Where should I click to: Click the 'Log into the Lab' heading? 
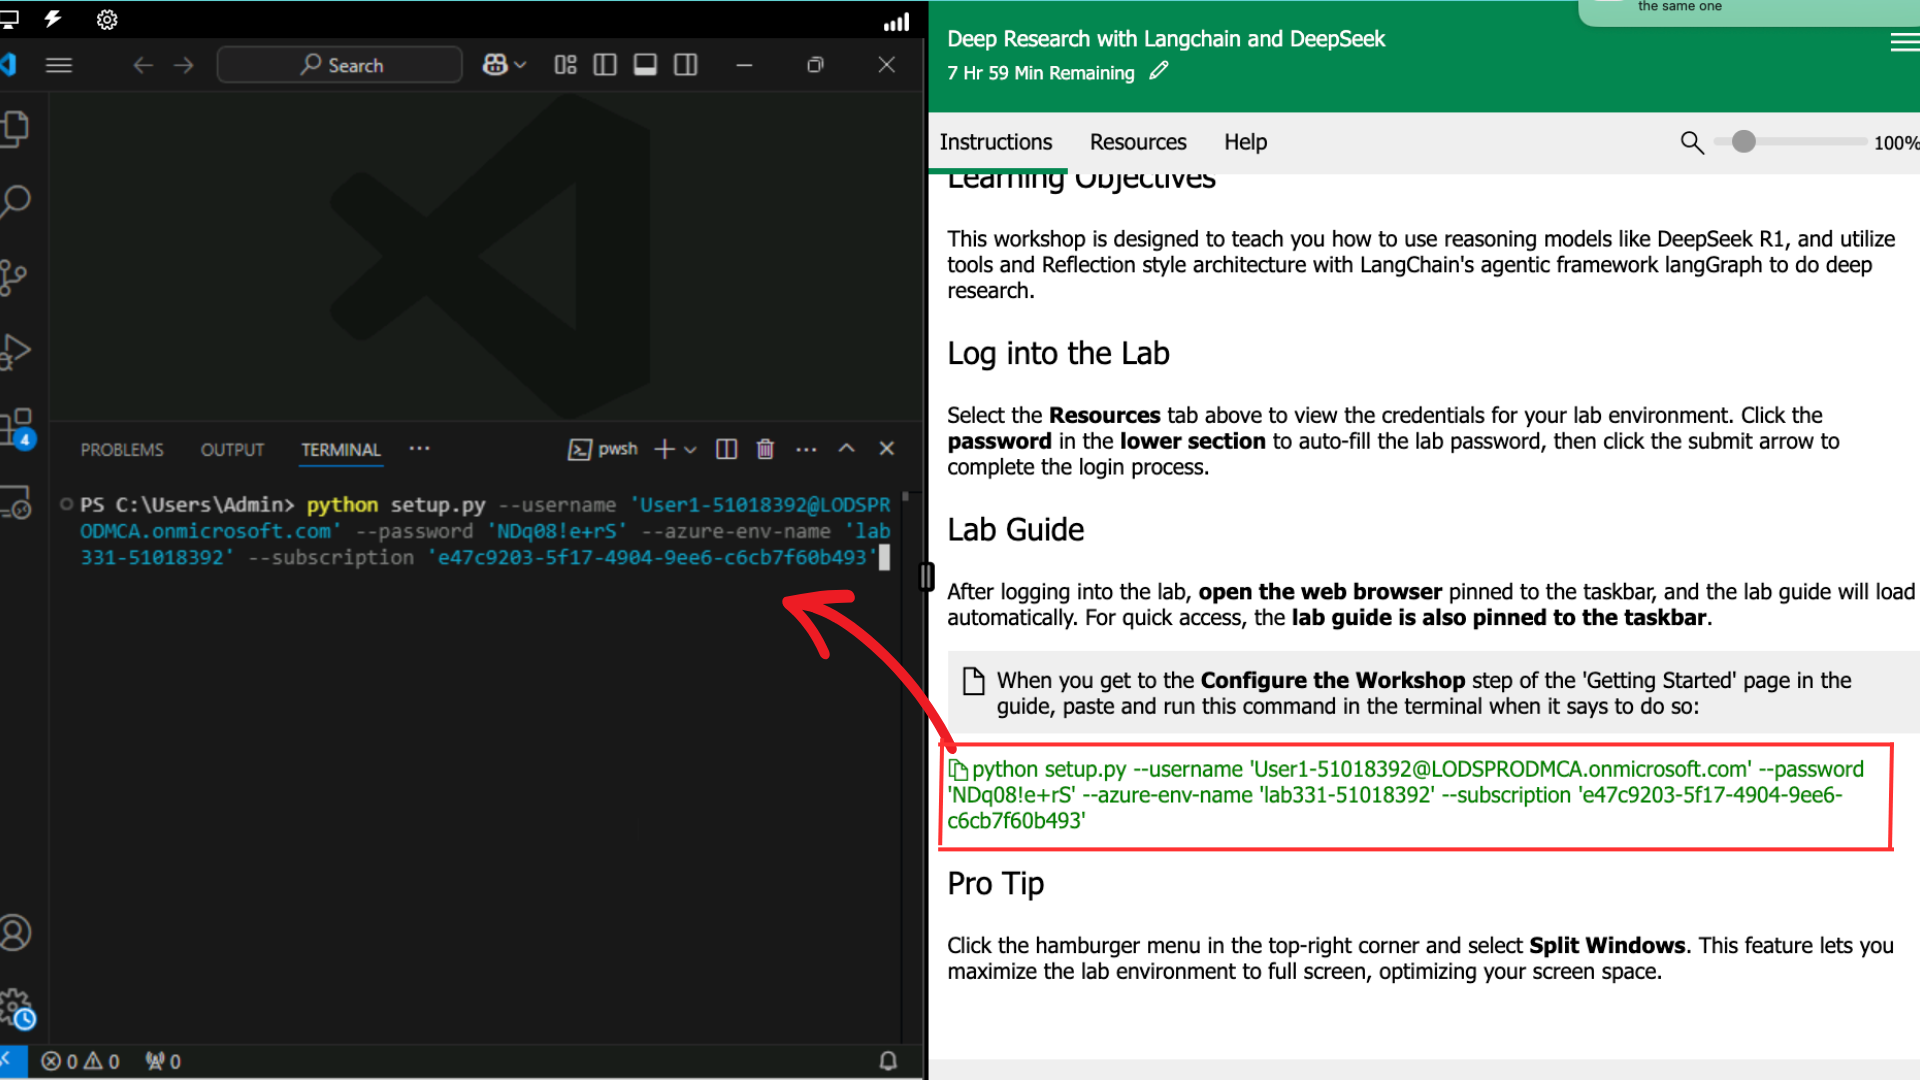(x=1058, y=353)
